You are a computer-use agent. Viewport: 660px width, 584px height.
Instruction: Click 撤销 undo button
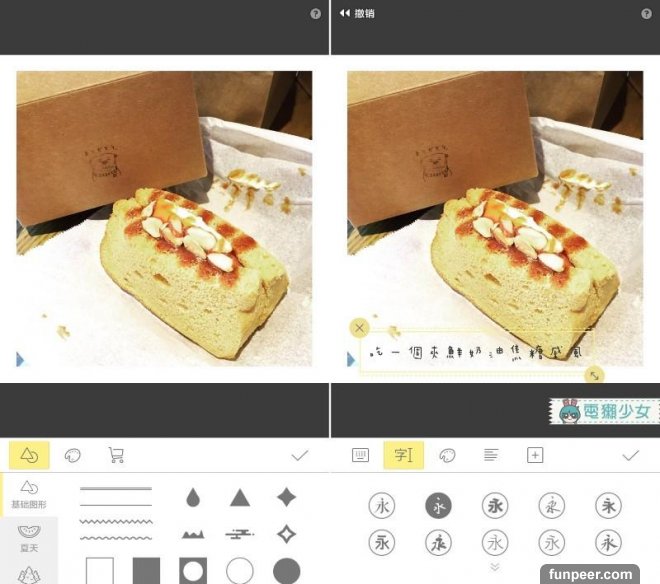pyautogui.click(x=358, y=13)
